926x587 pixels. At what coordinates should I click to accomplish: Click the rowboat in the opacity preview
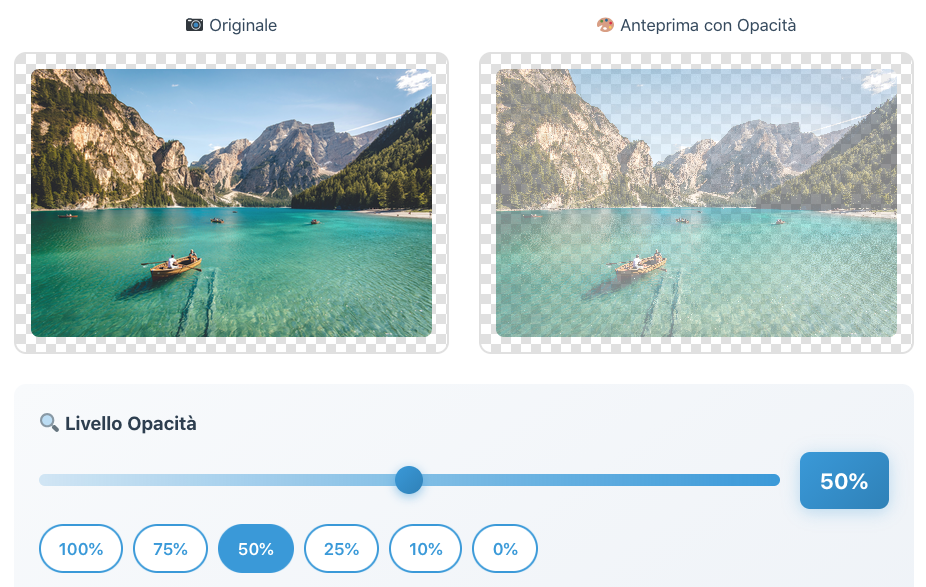641,265
